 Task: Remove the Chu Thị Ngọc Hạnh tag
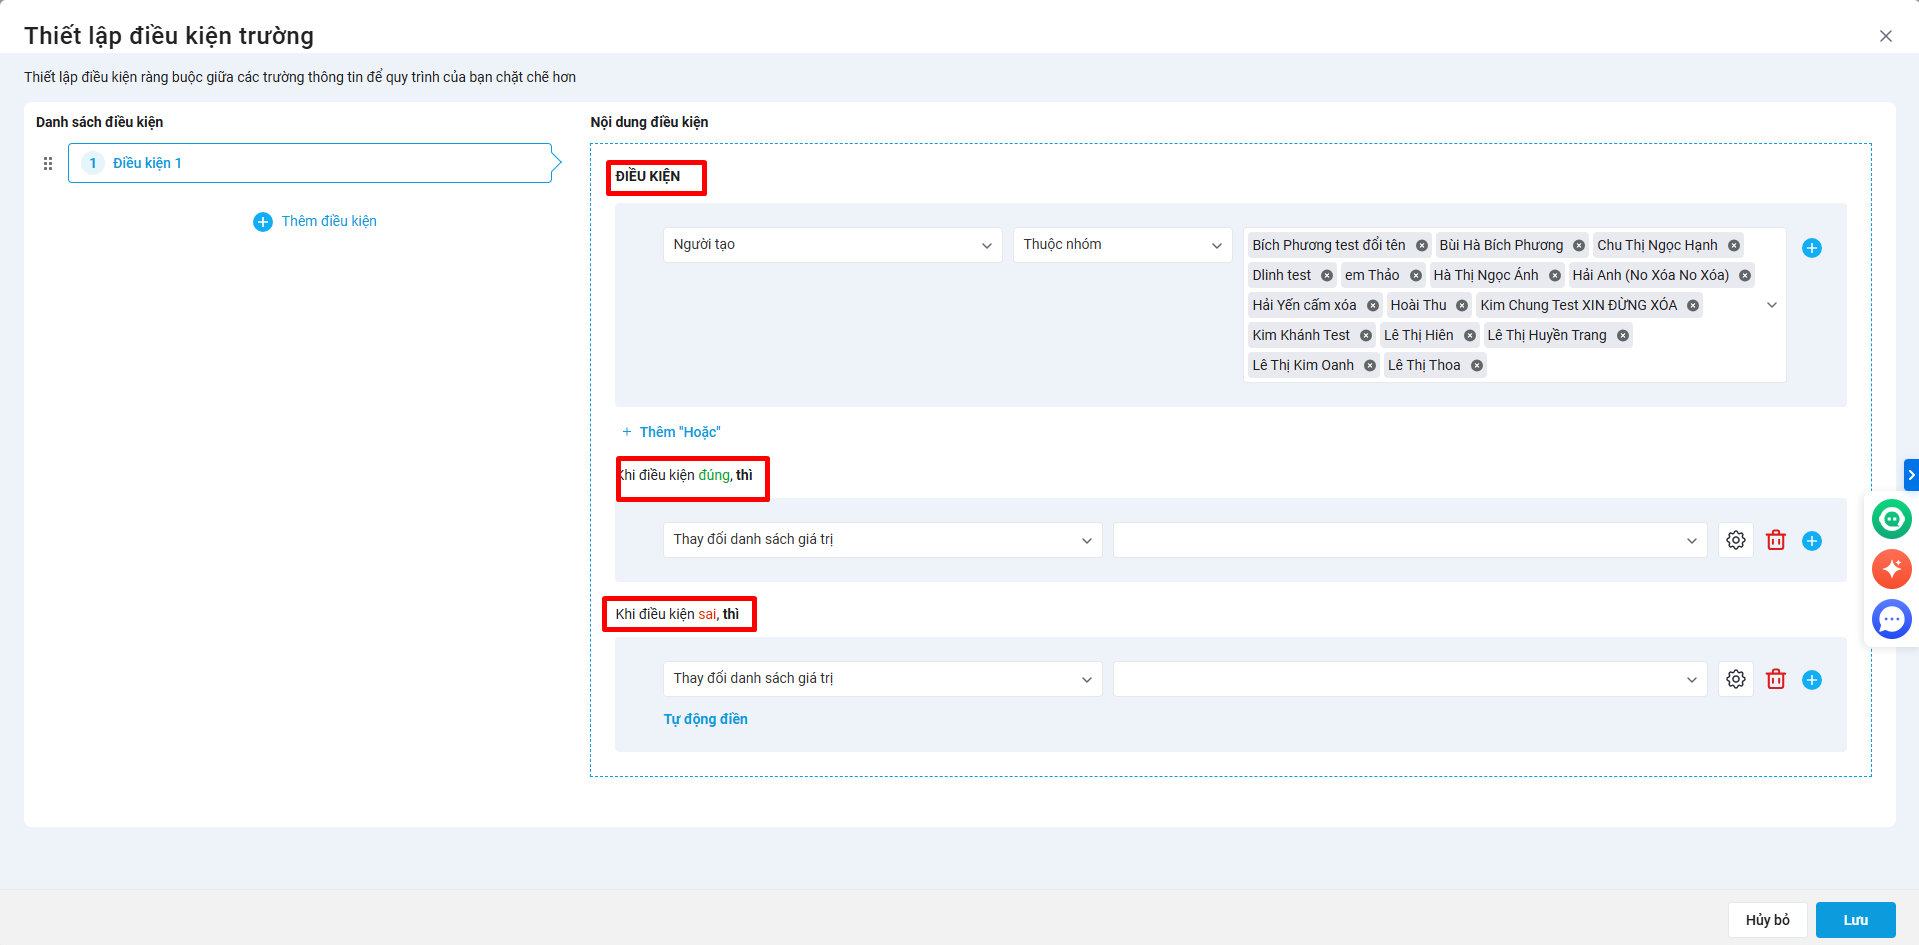(x=1734, y=246)
